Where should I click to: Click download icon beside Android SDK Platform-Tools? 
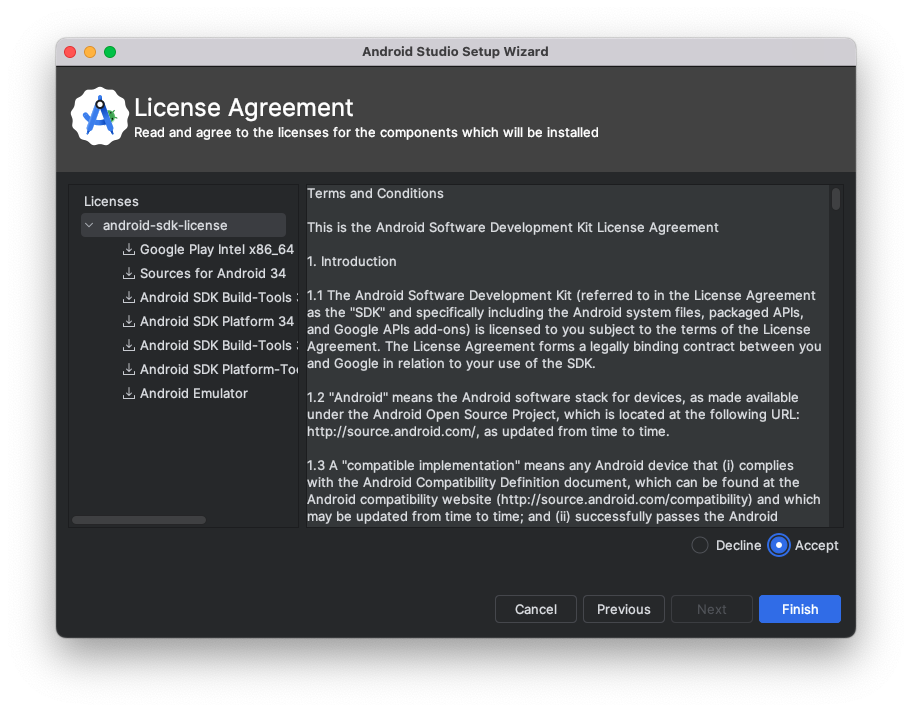pyautogui.click(x=129, y=369)
